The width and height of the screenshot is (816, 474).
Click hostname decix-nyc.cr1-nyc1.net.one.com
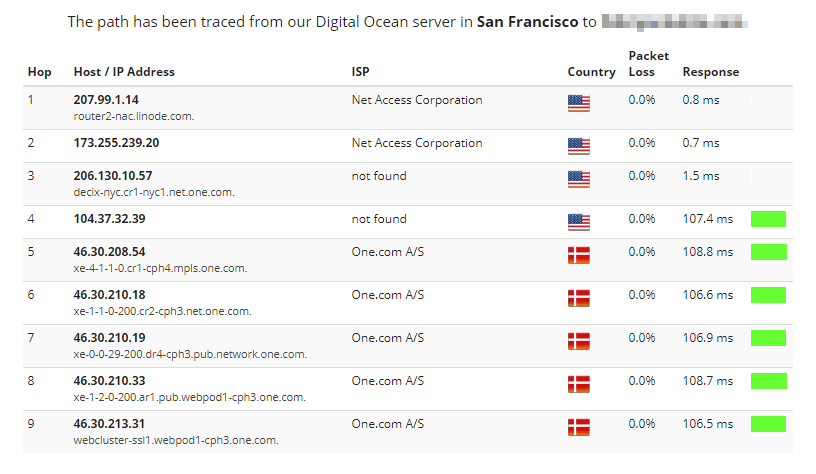coord(154,192)
